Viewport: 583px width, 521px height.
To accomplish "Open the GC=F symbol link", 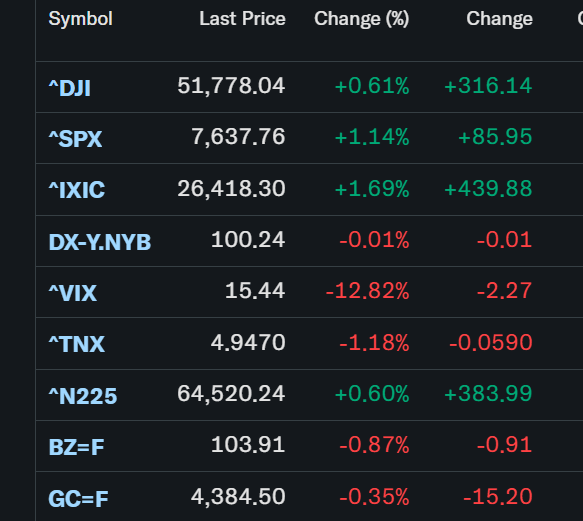I will coord(78,499).
